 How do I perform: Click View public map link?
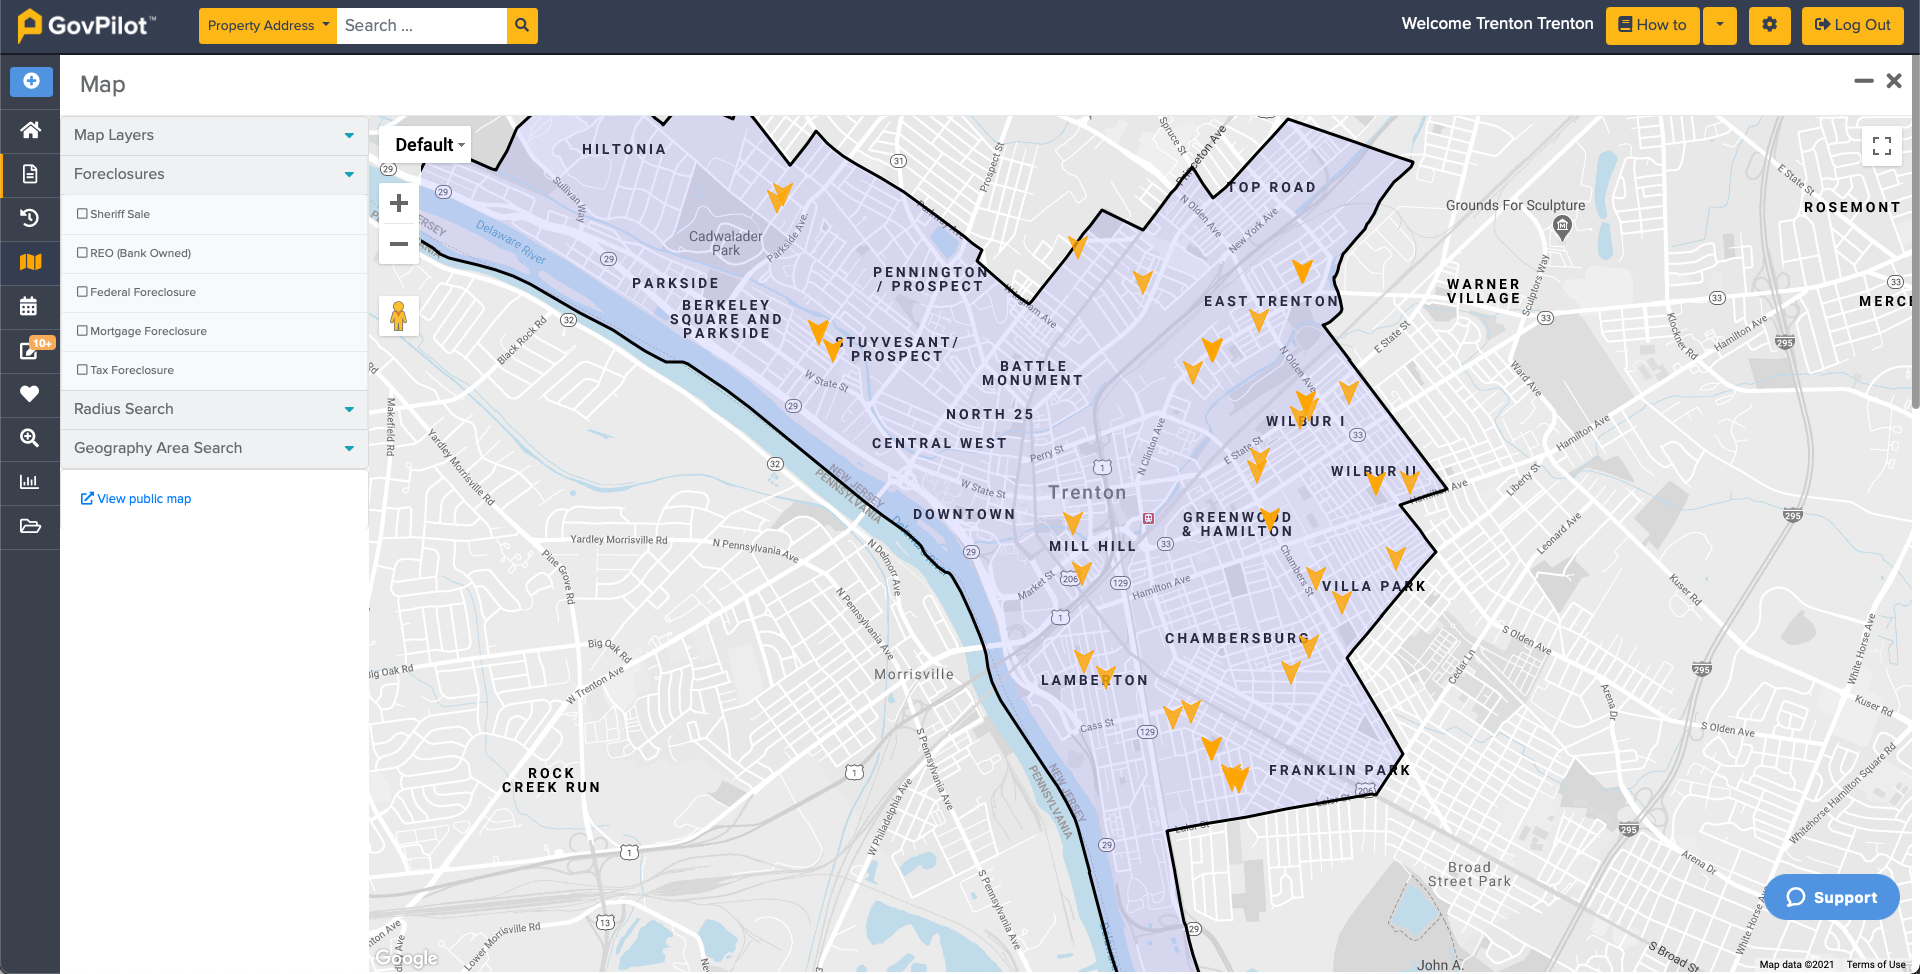[135, 498]
